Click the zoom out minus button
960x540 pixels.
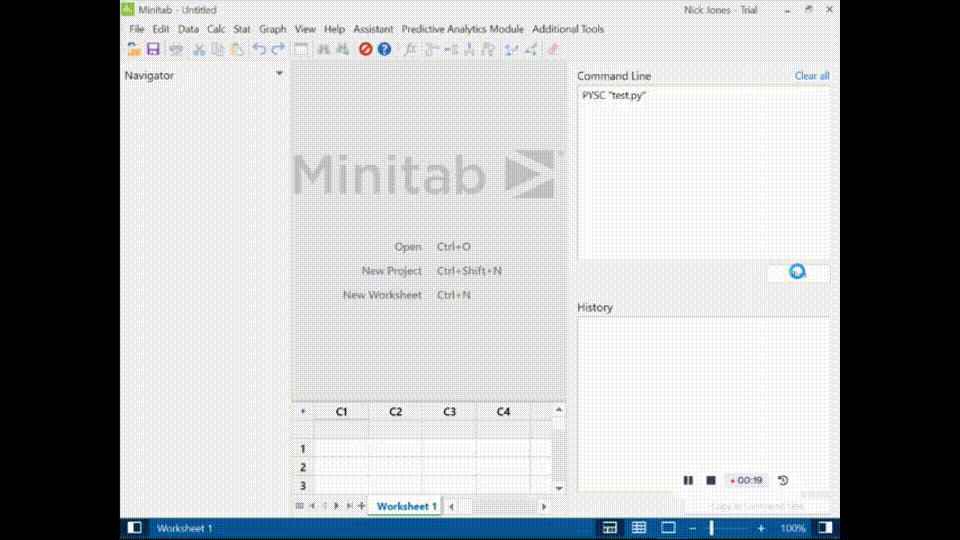coord(692,528)
